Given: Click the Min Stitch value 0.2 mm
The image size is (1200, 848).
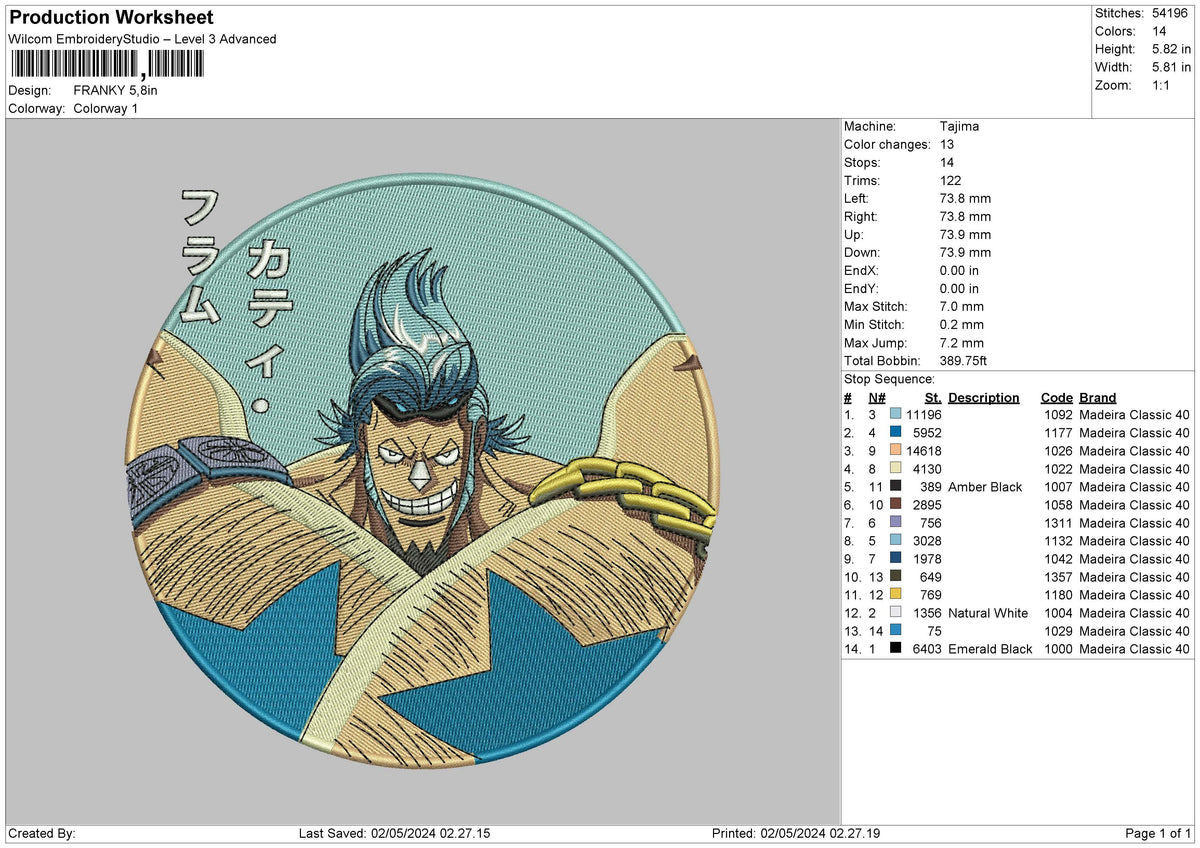Looking at the screenshot, I should pyautogui.click(x=961, y=325).
